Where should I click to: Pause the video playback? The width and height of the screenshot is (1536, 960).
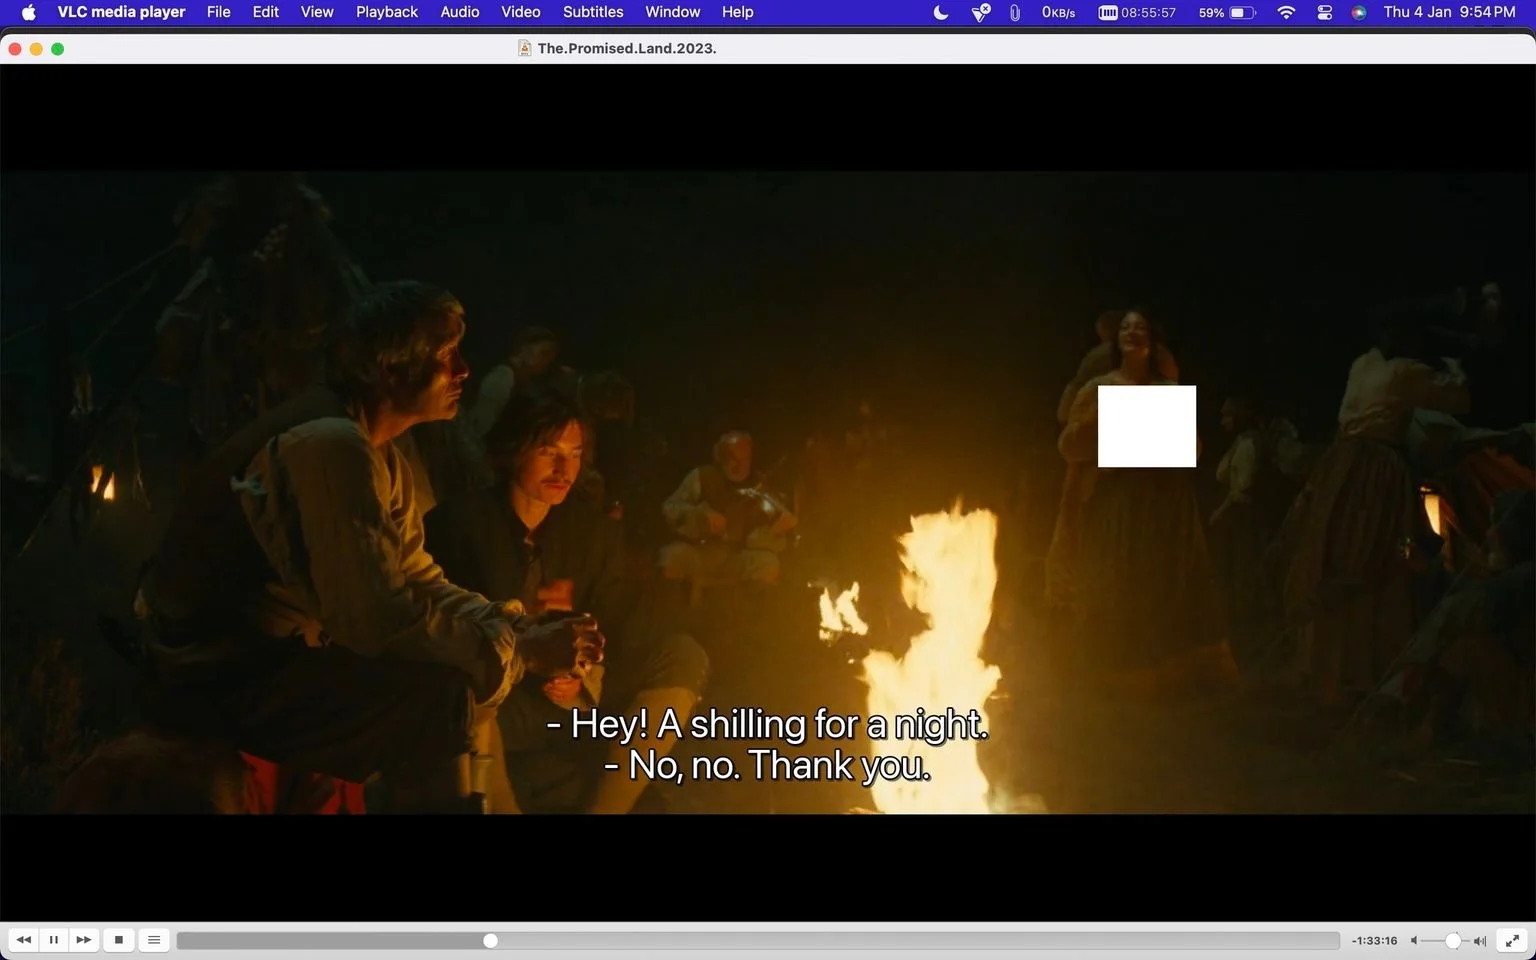click(54, 940)
